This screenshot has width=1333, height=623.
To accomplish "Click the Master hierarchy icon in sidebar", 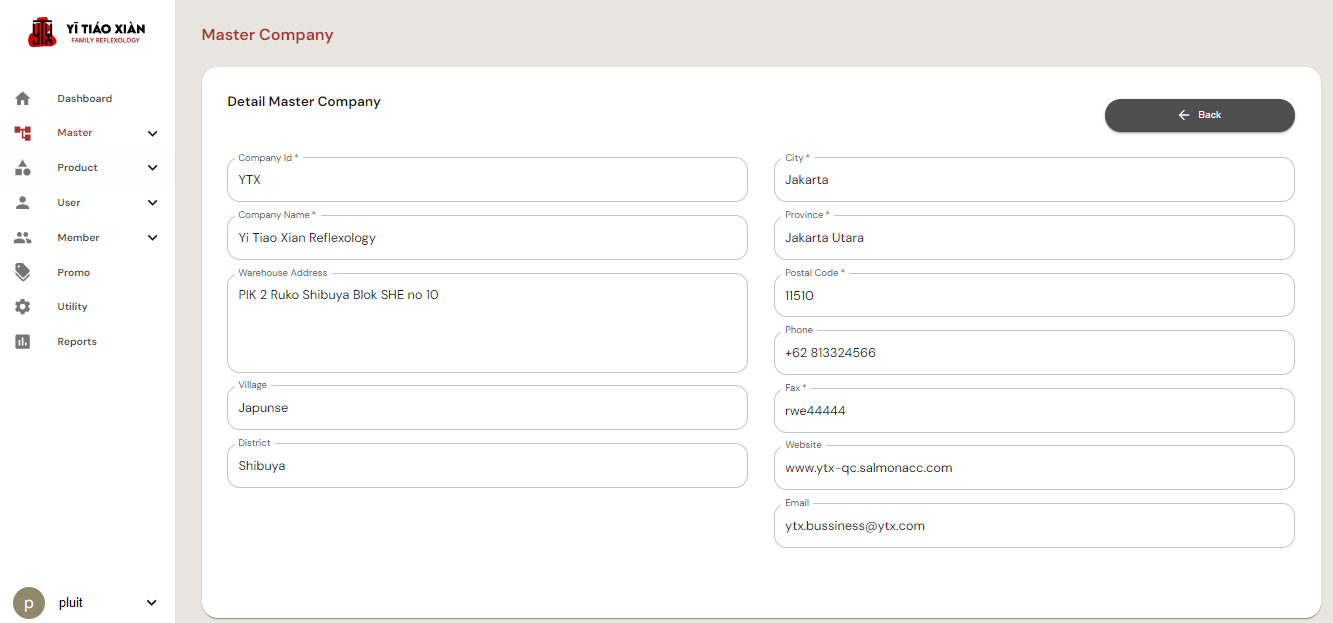I will pos(22,133).
